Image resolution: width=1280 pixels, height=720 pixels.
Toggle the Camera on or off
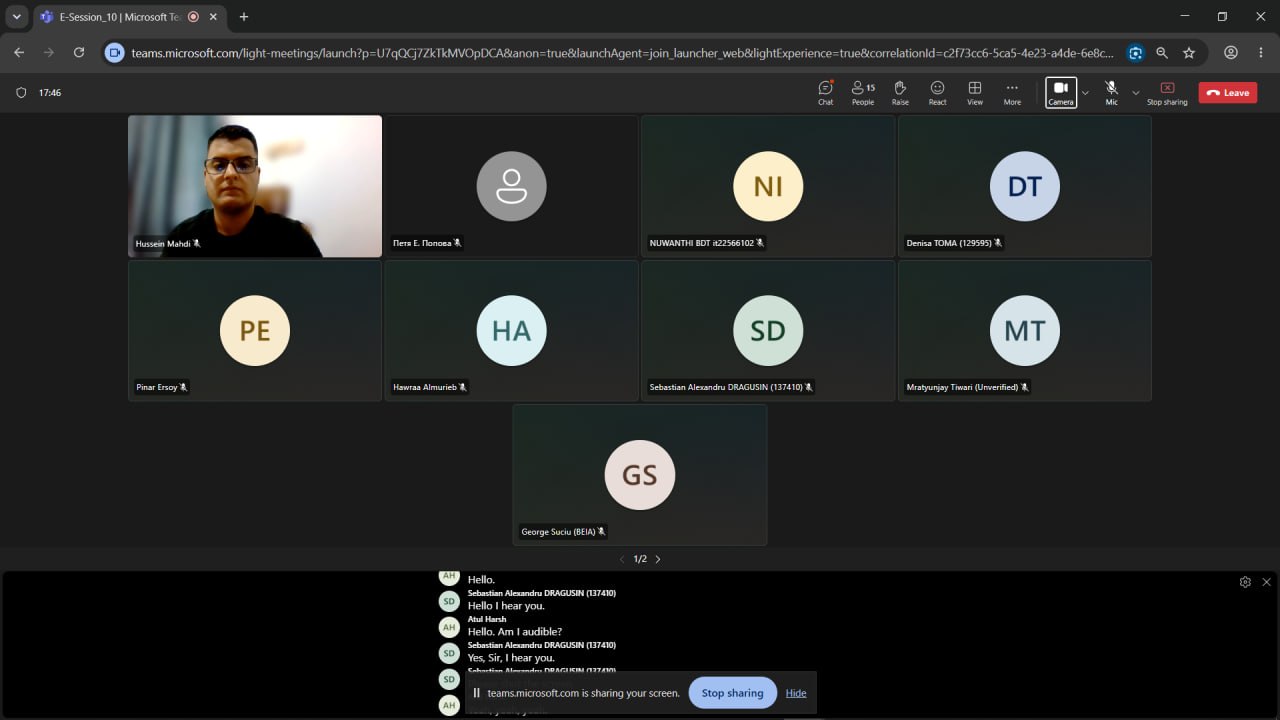1061,93
